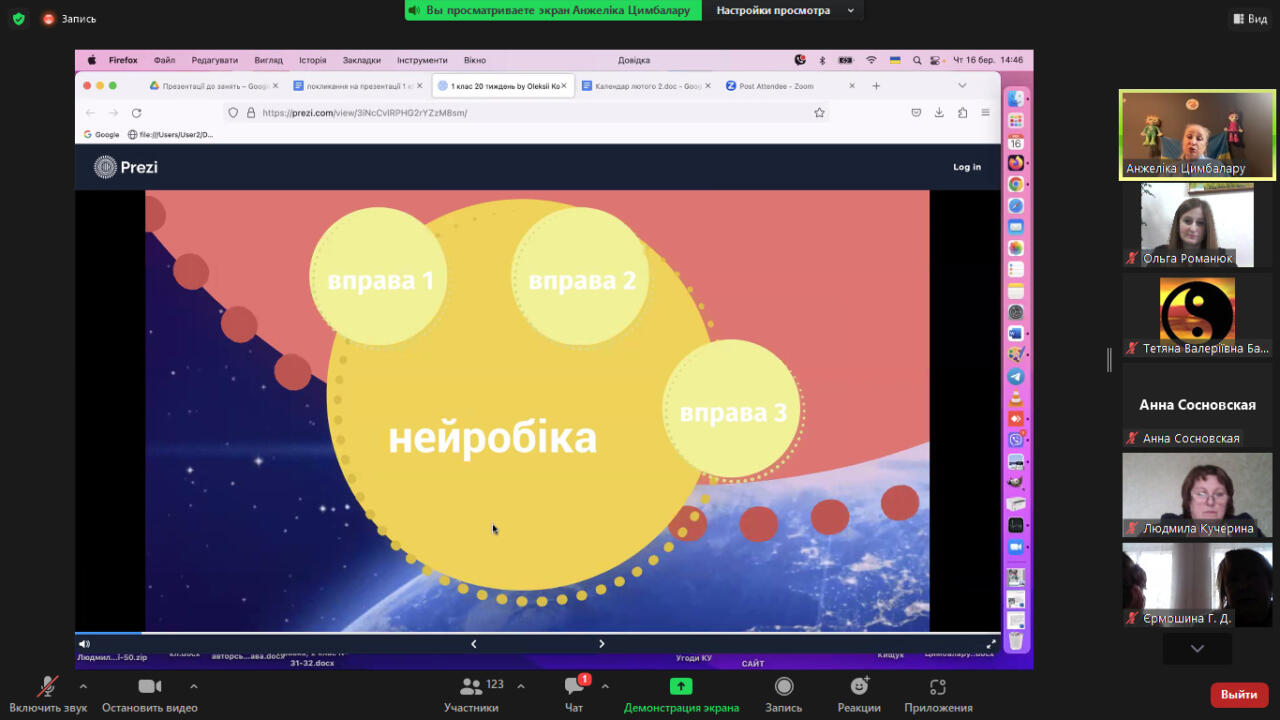
Task: Zoom into вправа 3 circle
Action: [732, 410]
